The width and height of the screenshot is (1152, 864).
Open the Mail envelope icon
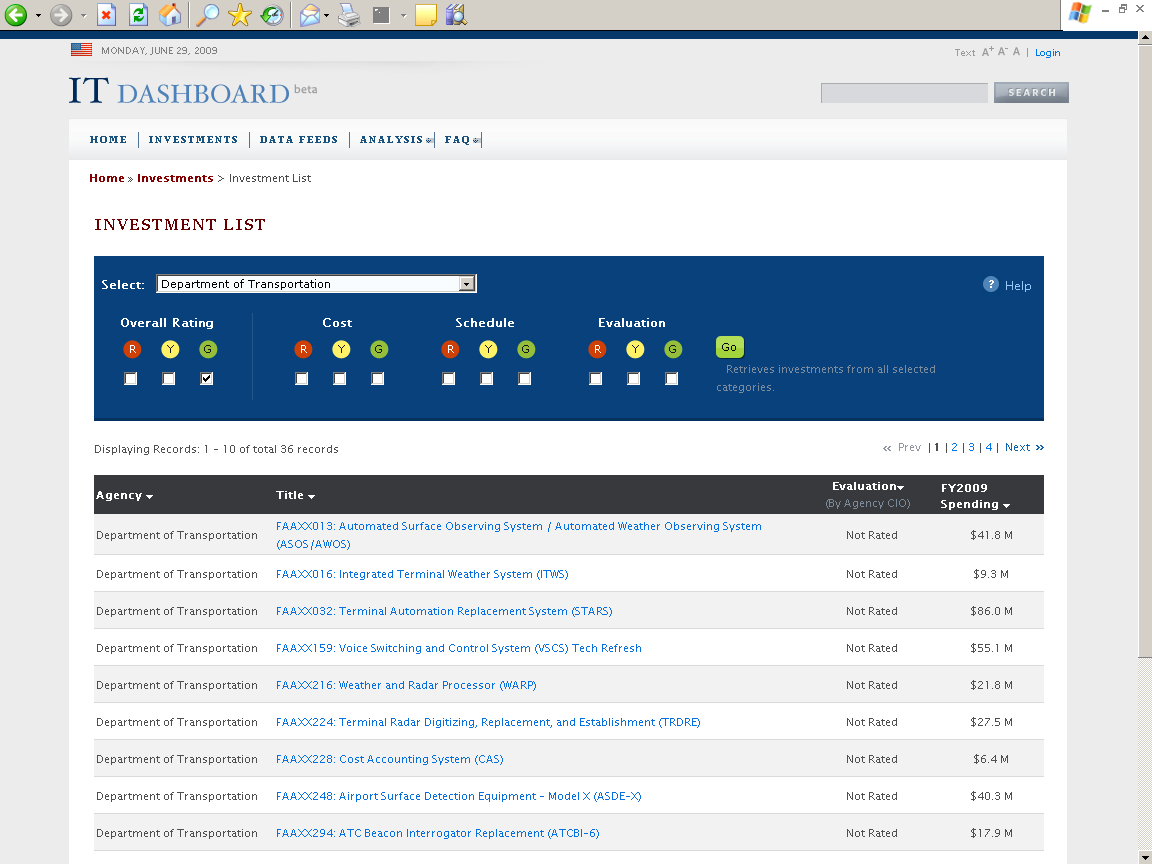tap(310, 15)
